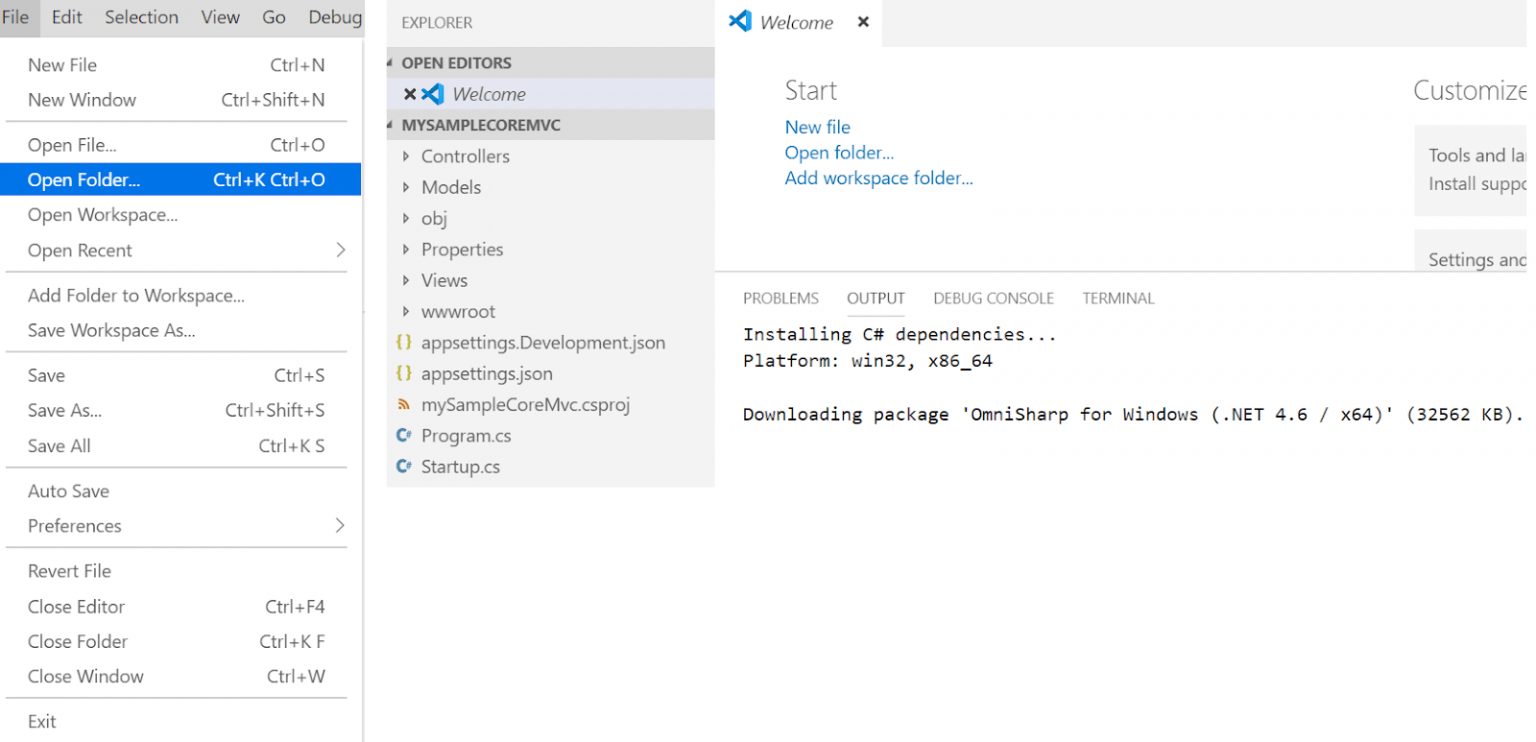Switch to the DEBUG CONSOLE tab
The width and height of the screenshot is (1536, 742).
point(993,298)
